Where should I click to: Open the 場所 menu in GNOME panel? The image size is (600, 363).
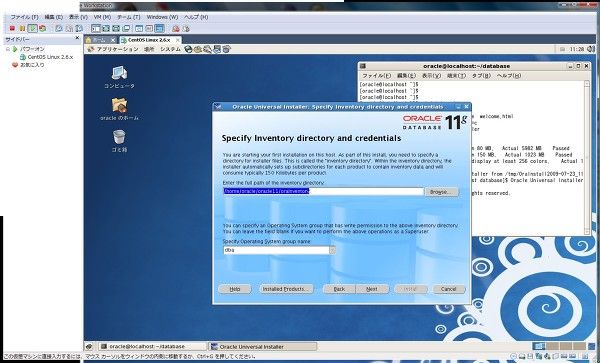click(149, 49)
